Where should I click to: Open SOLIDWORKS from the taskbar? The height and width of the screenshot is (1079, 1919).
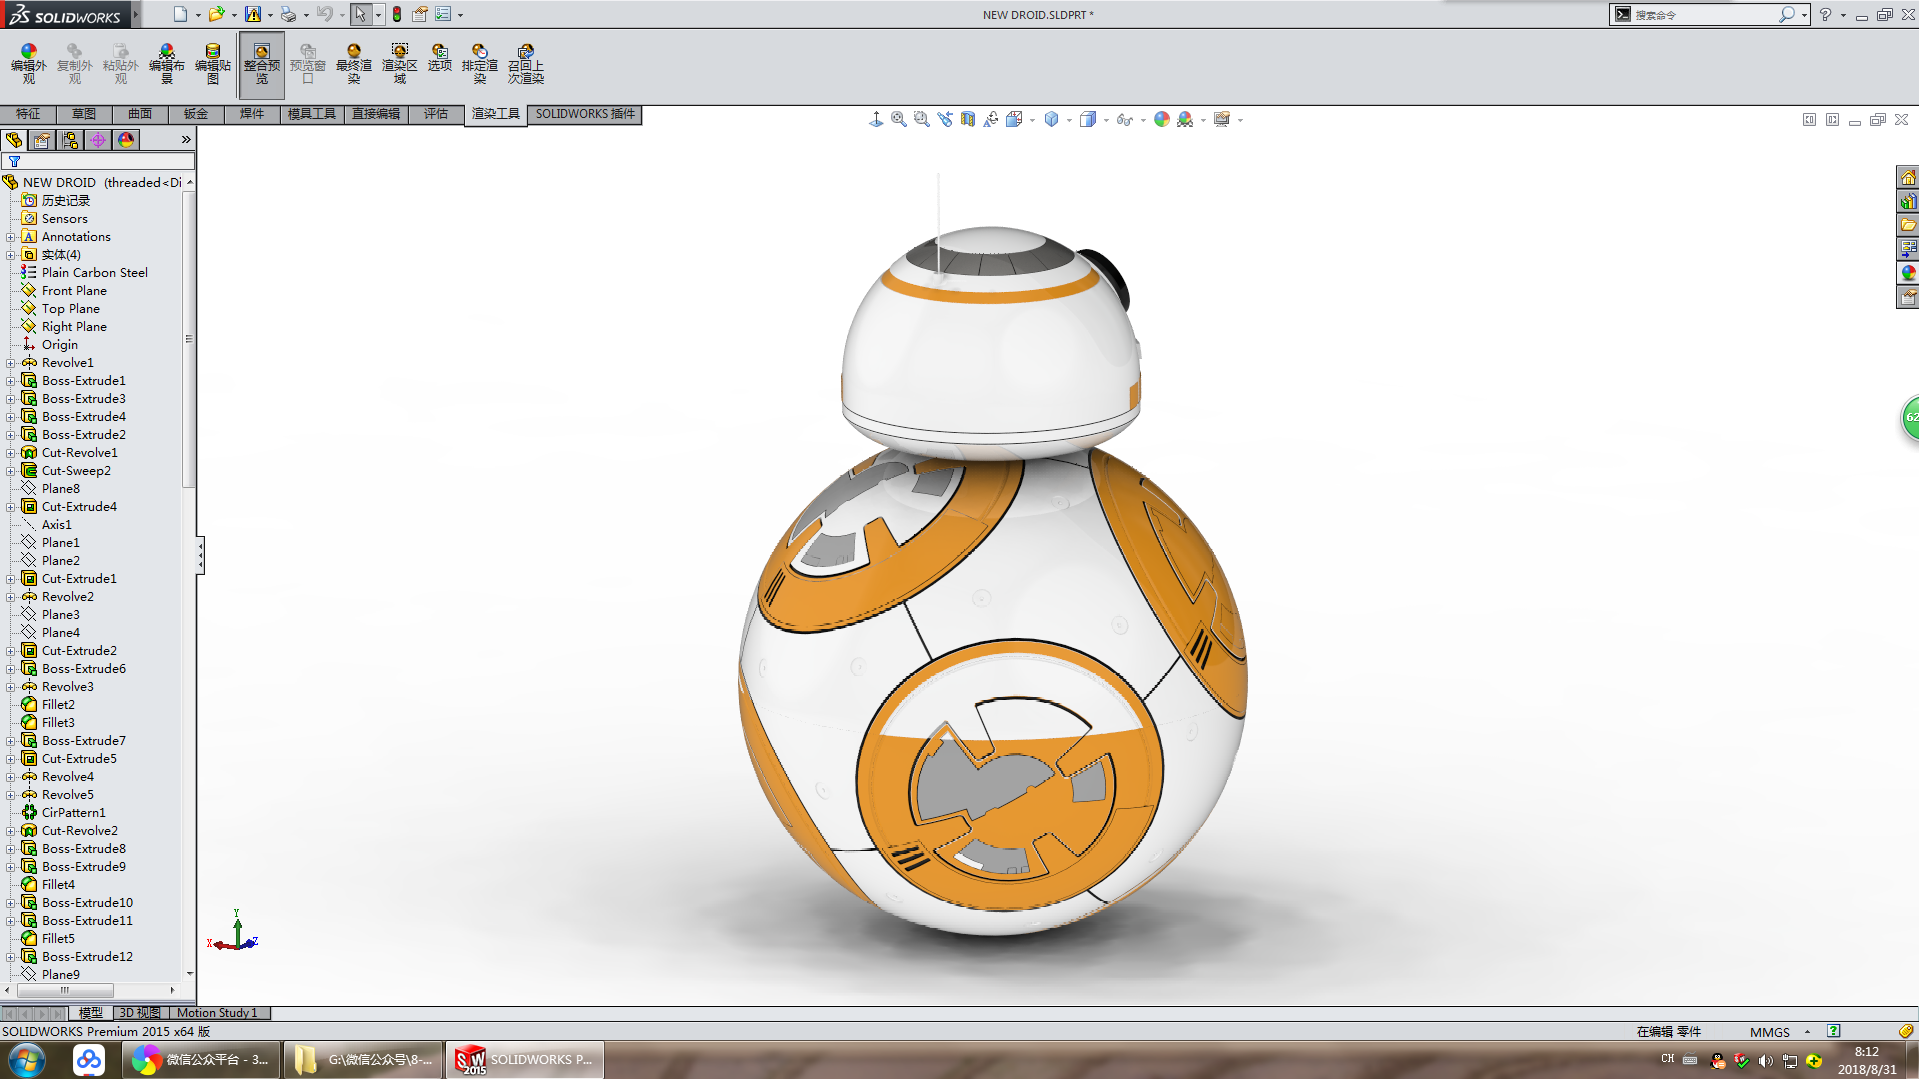coord(525,1059)
